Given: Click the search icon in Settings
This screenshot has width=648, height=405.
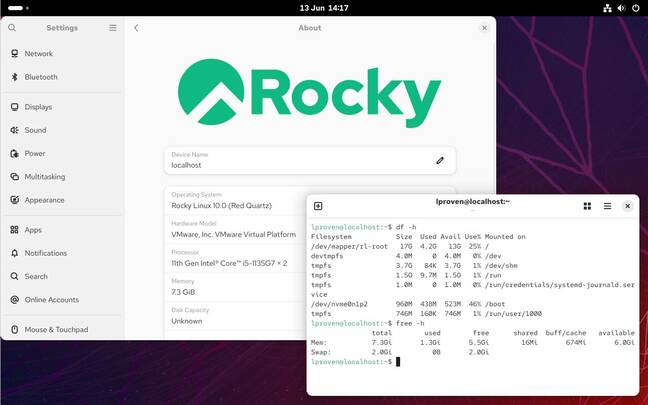Looking at the screenshot, I should [x=12, y=28].
